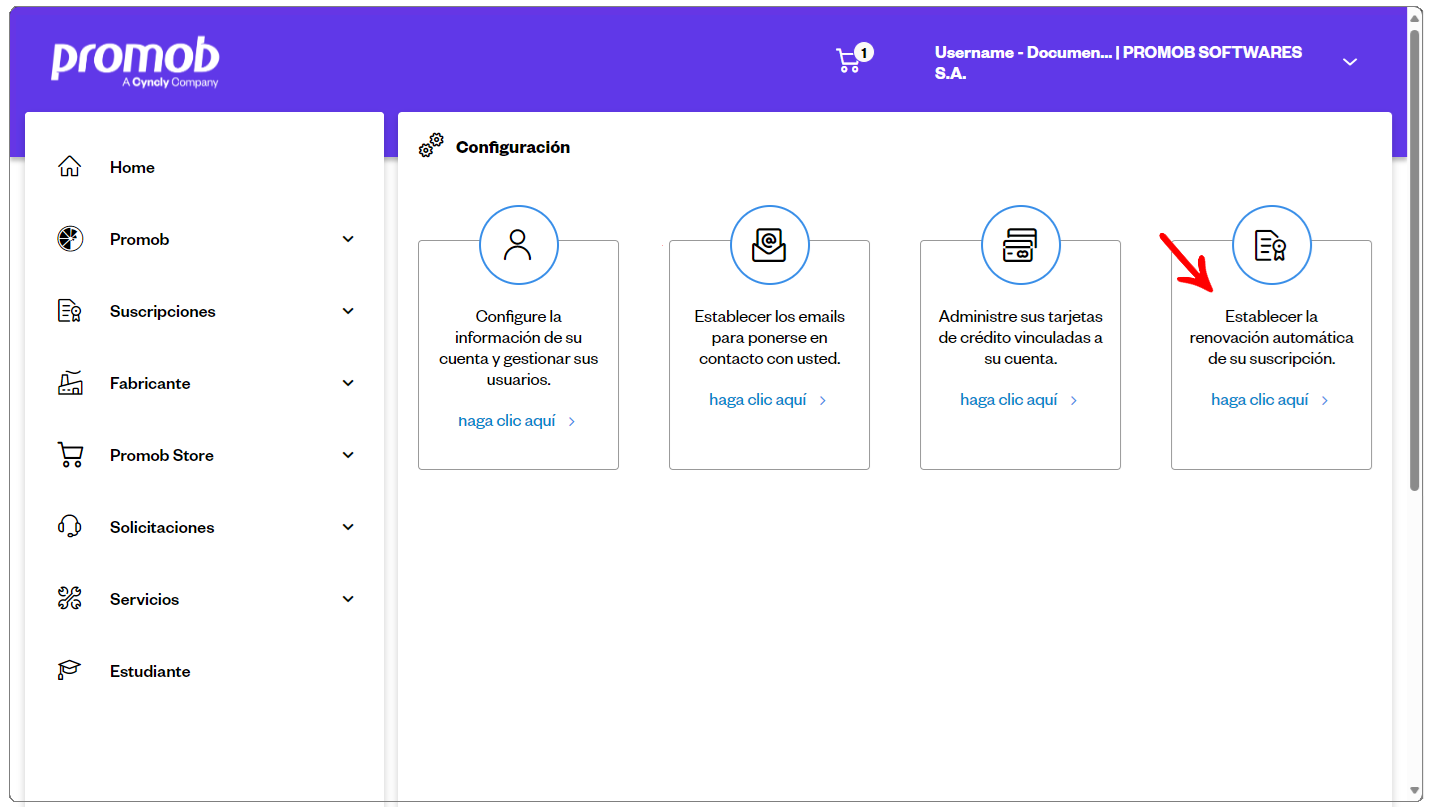Open the shopping cart icon in header
The image size is (1438, 807).
coord(847,62)
